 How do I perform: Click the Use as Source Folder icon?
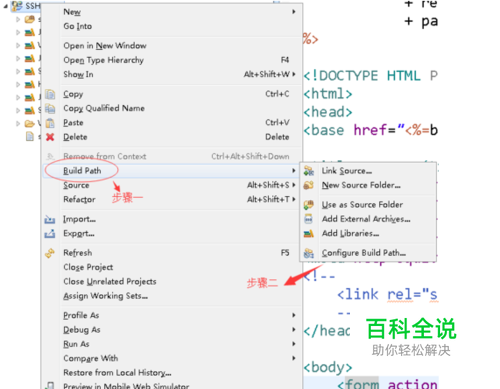pyautogui.click(x=309, y=205)
